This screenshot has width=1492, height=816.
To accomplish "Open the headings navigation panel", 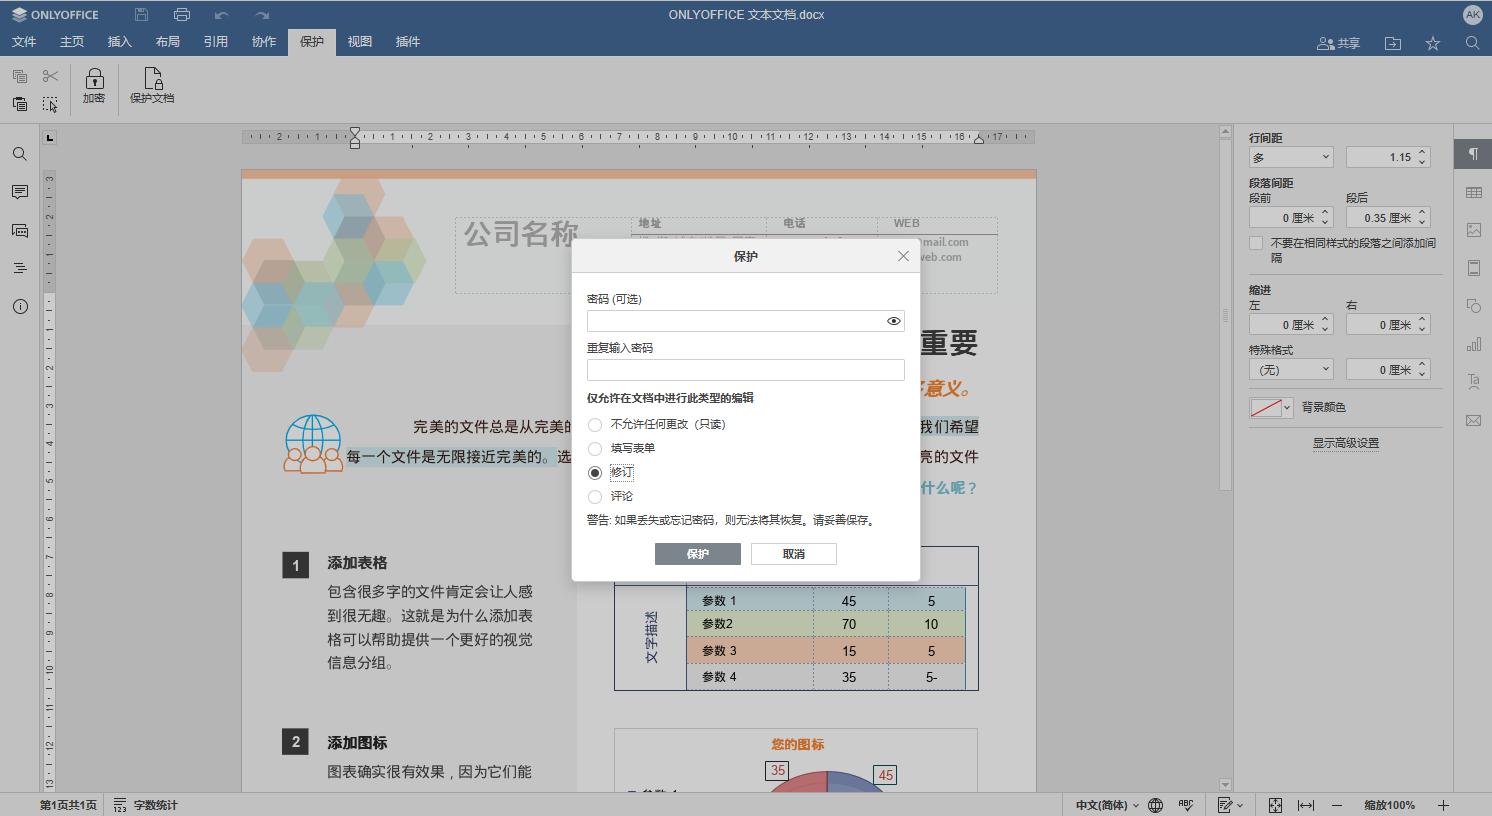I will tap(19, 268).
